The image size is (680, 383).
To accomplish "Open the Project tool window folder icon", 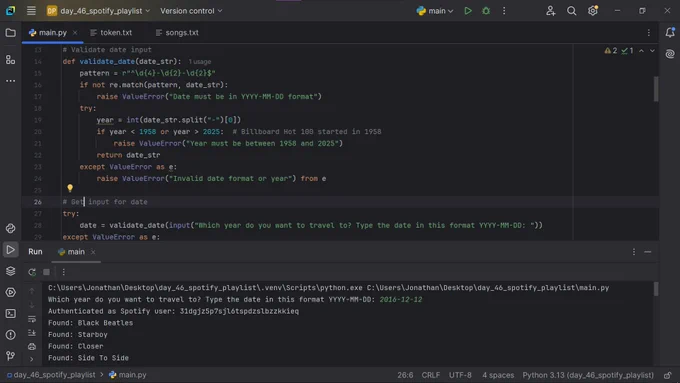I will 10,33.
